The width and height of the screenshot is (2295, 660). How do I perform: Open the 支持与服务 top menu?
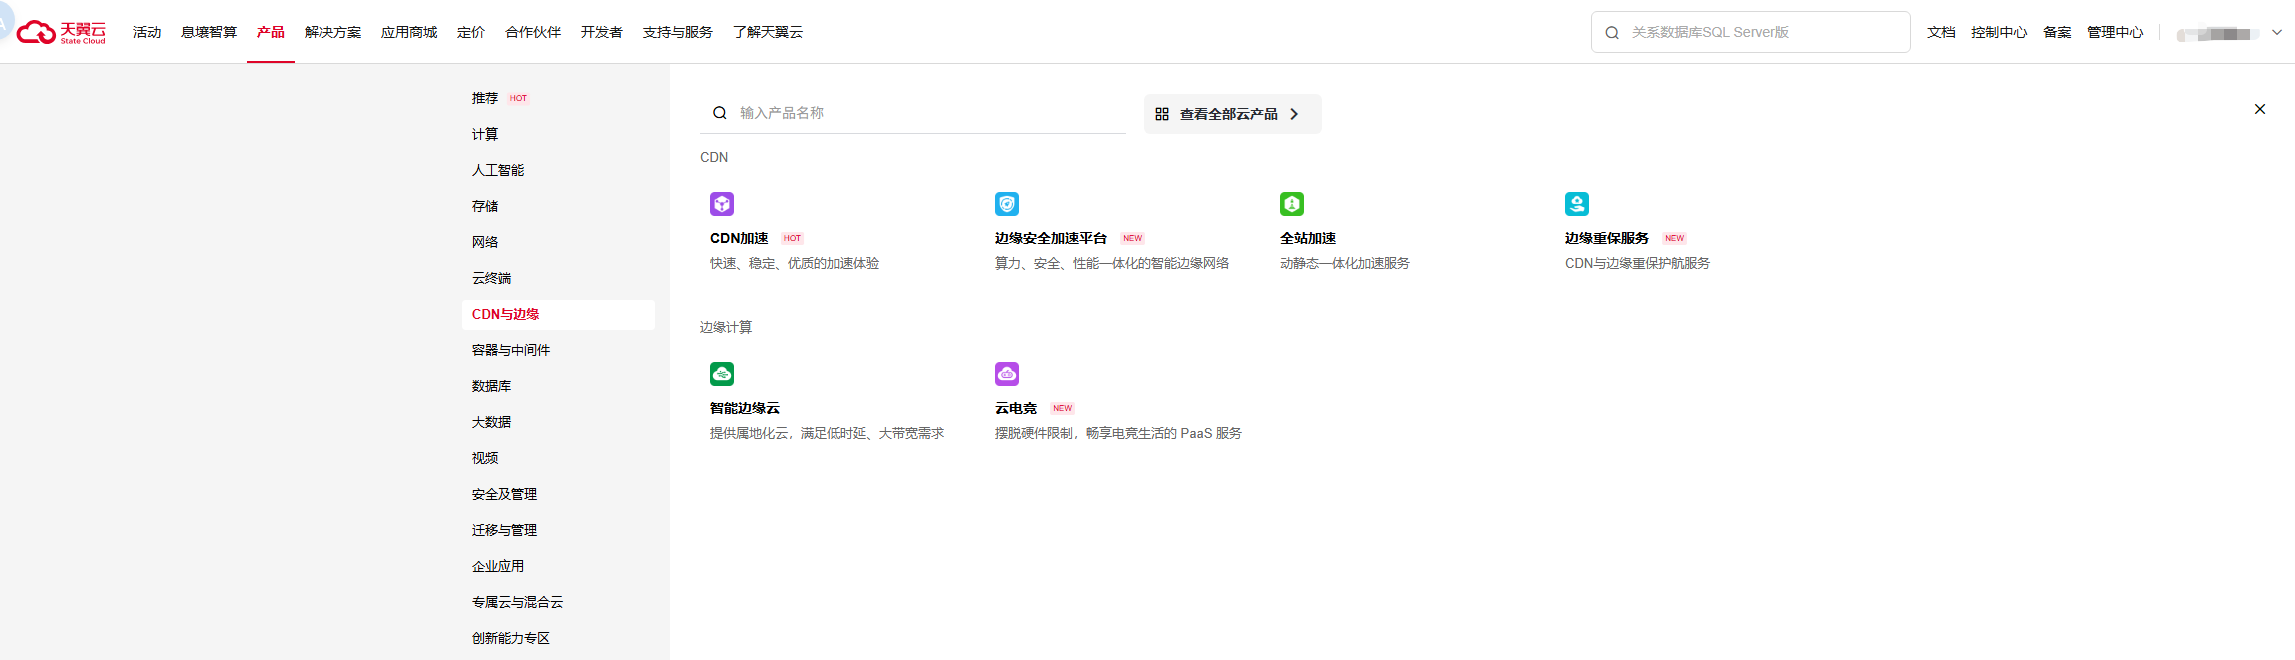tap(678, 32)
